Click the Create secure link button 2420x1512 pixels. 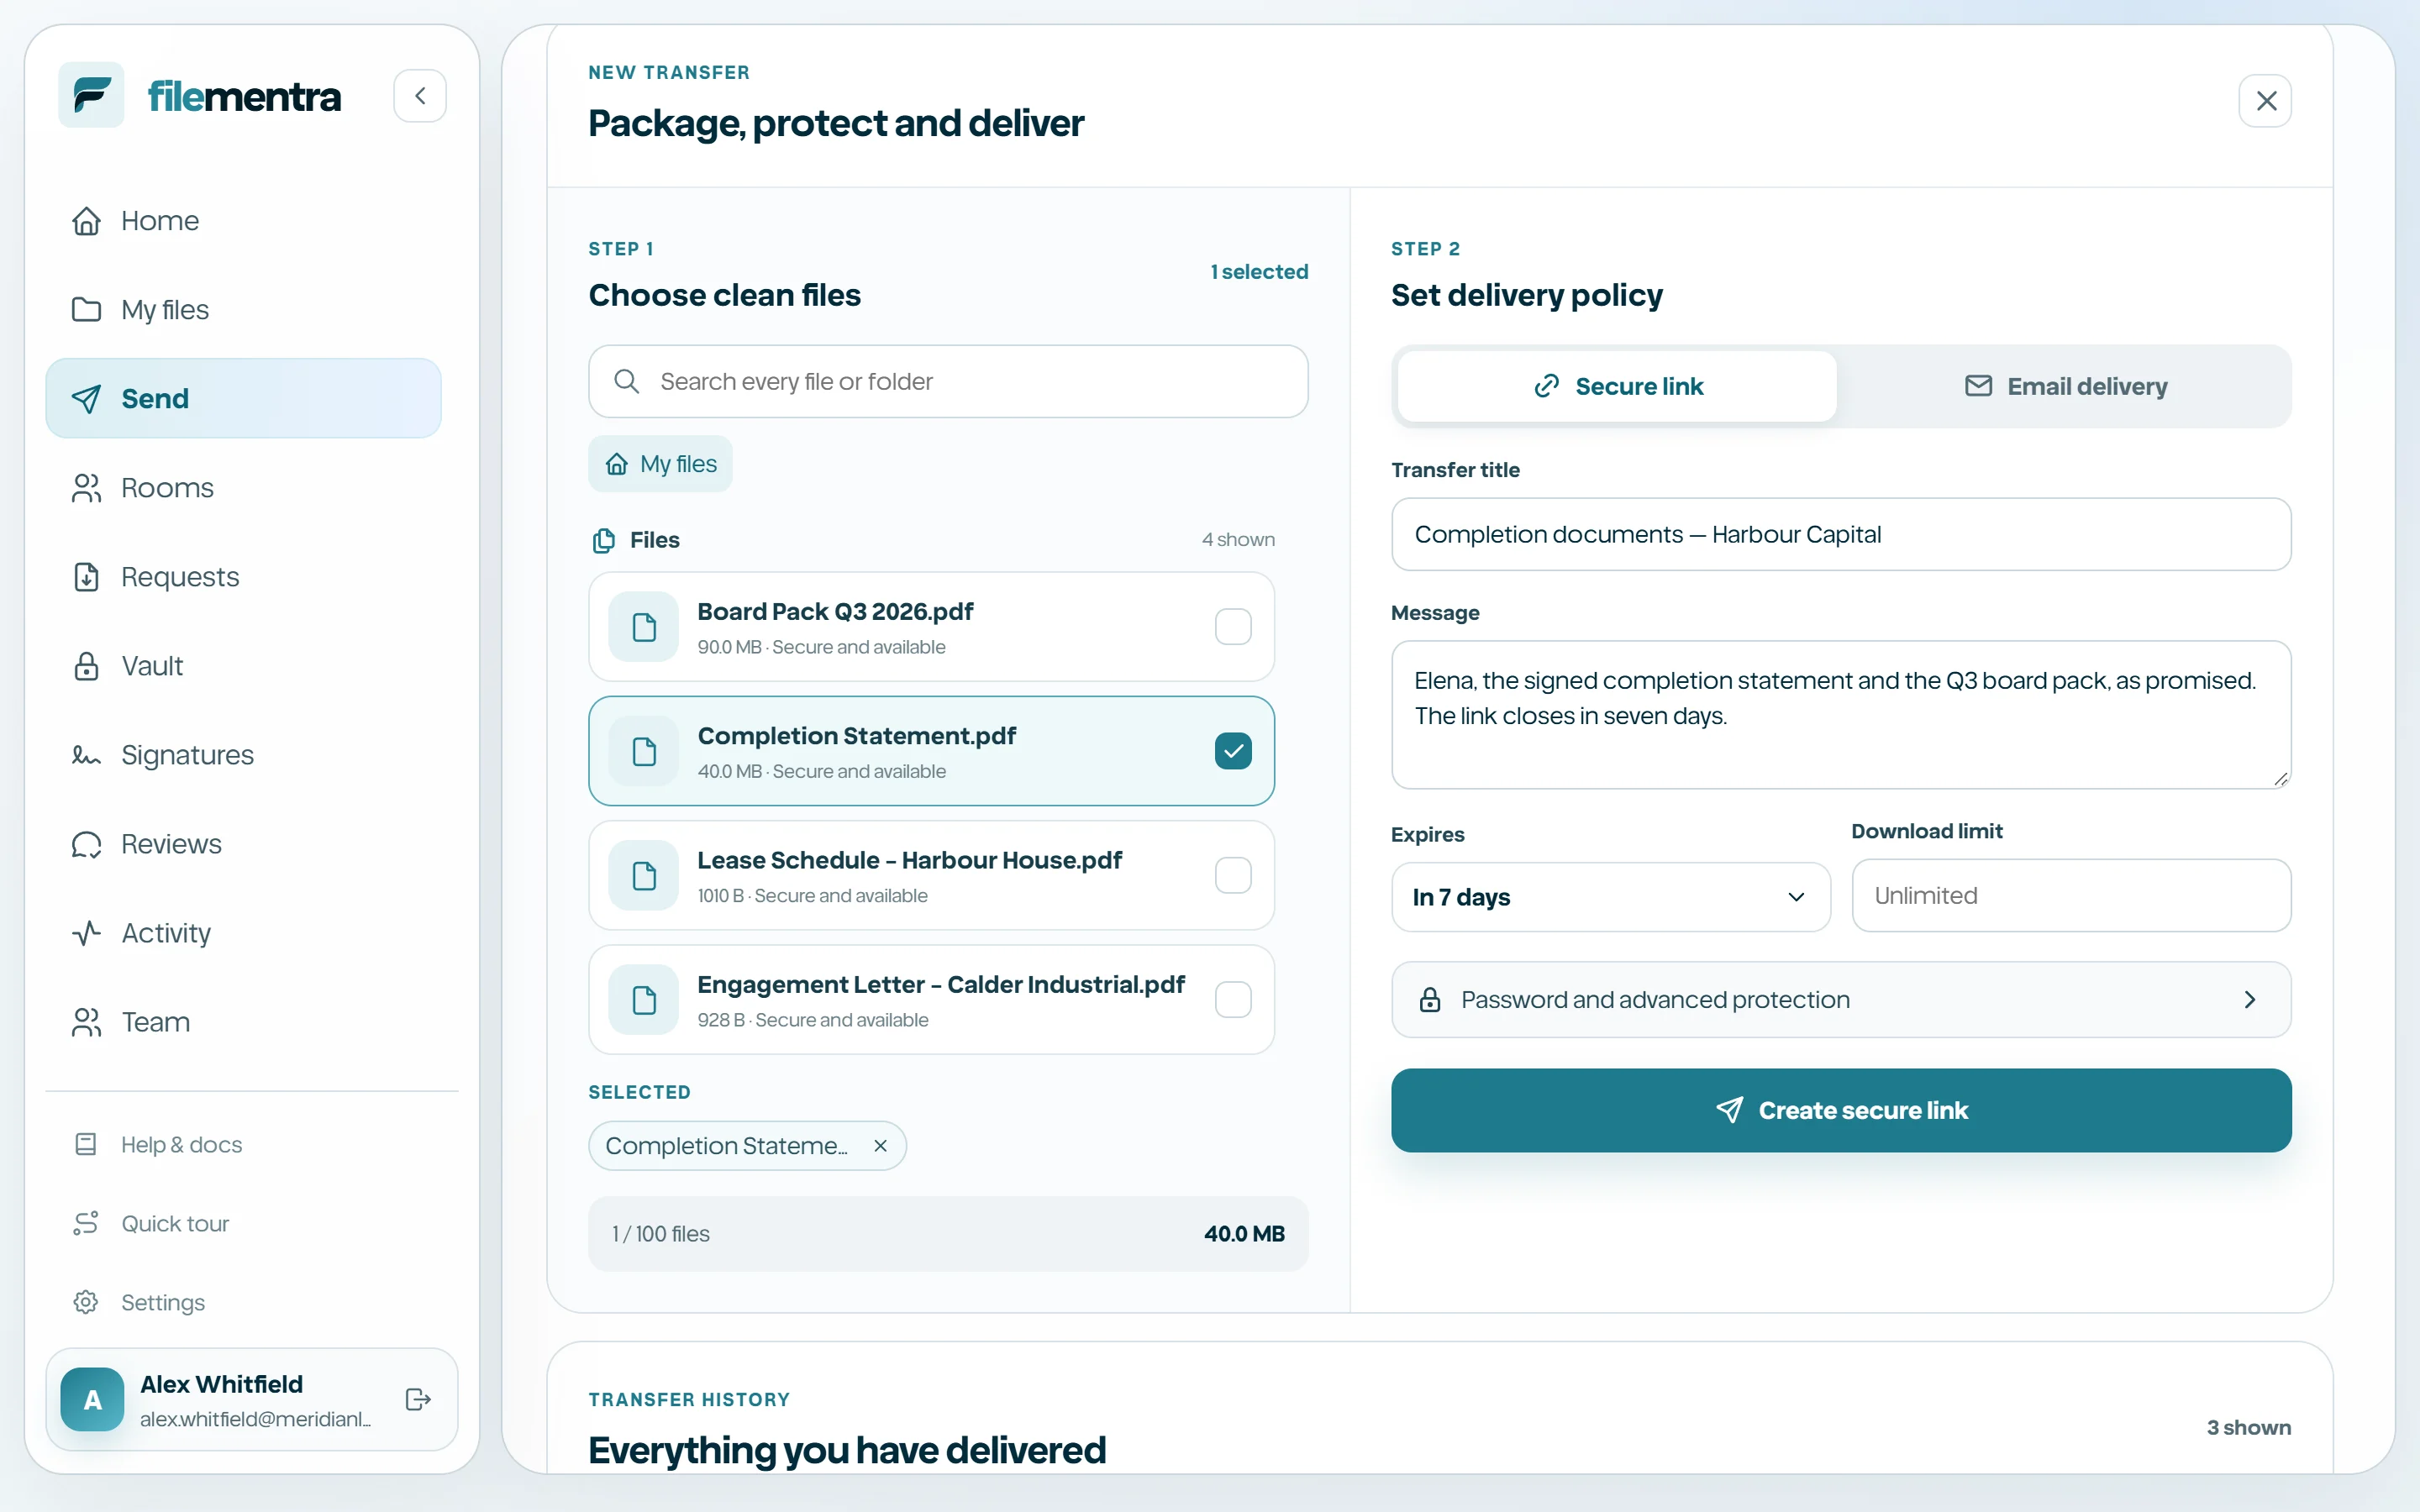[x=1841, y=1110]
